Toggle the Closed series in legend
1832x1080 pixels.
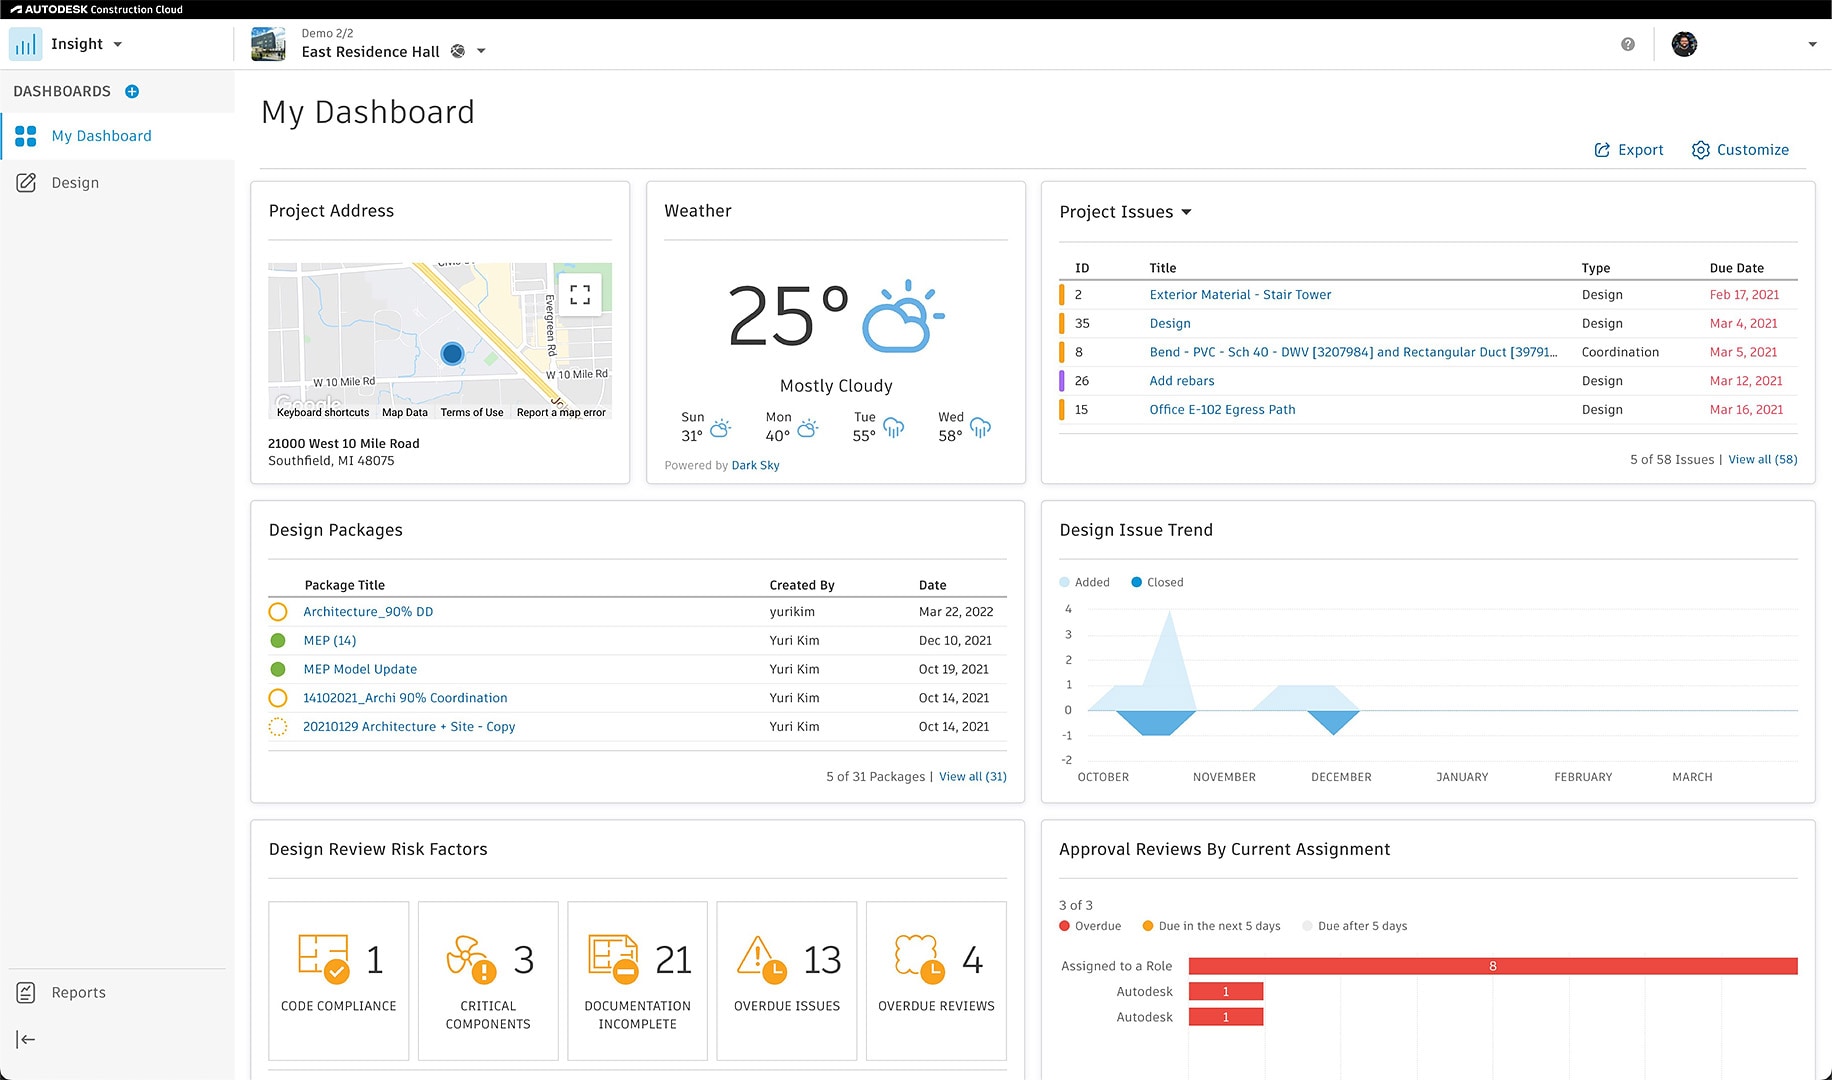[x=1157, y=583]
